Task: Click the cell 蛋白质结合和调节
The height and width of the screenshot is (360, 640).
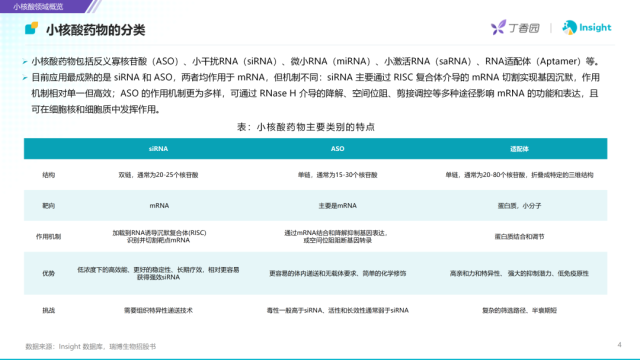Action: (x=519, y=236)
